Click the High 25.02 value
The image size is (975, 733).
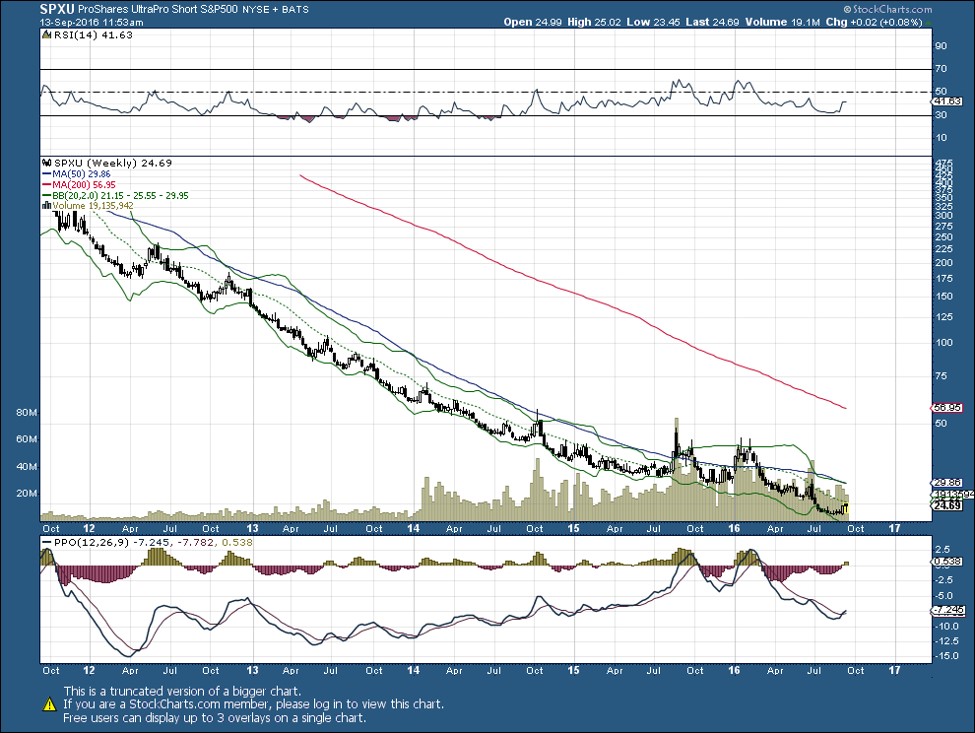pyautogui.click(x=594, y=22)
